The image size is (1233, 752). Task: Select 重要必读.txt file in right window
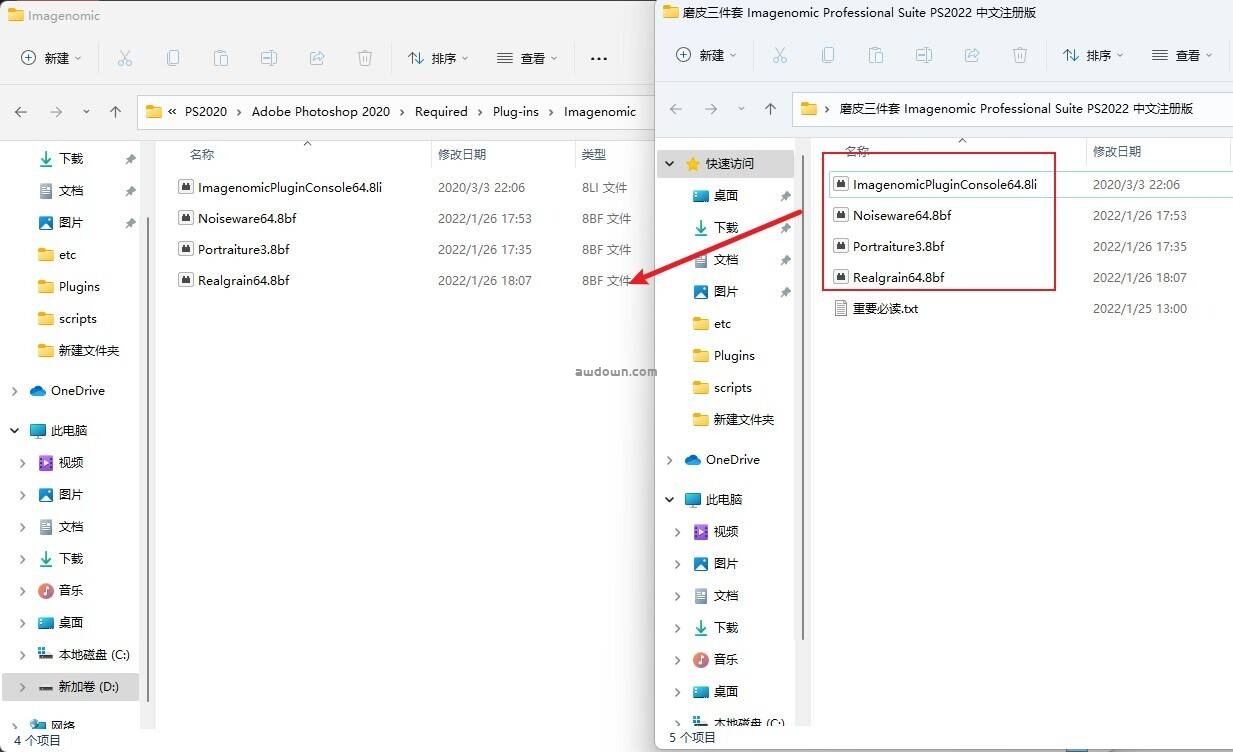tap(885, 308)
